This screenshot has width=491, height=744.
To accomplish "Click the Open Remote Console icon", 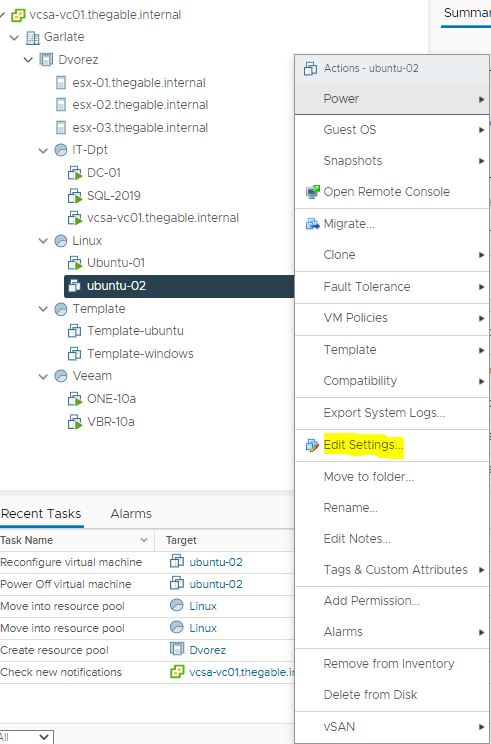I will pyautogui.click(x=312, y=192).
